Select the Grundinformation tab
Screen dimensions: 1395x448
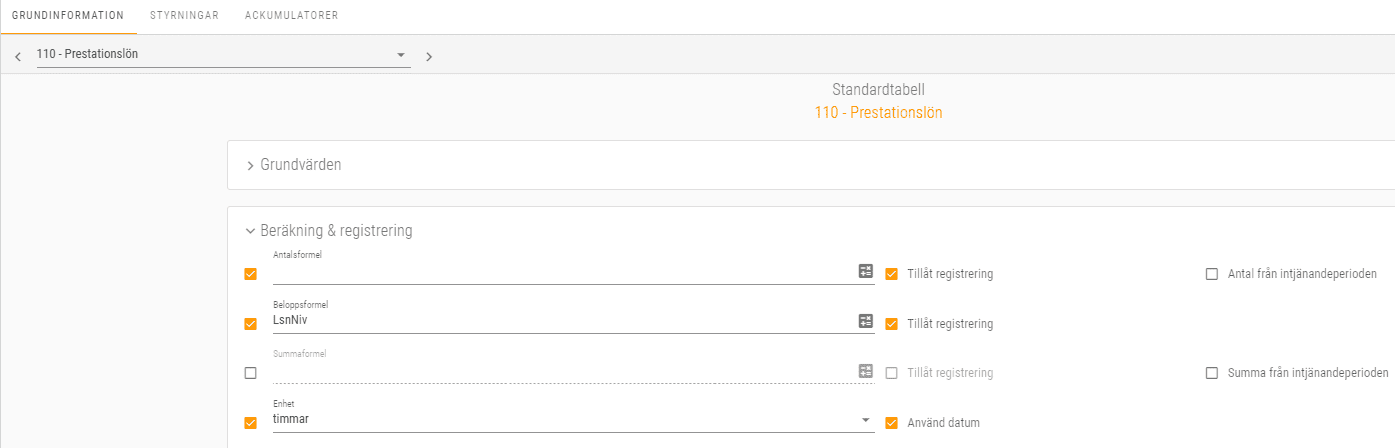[68, 16]
